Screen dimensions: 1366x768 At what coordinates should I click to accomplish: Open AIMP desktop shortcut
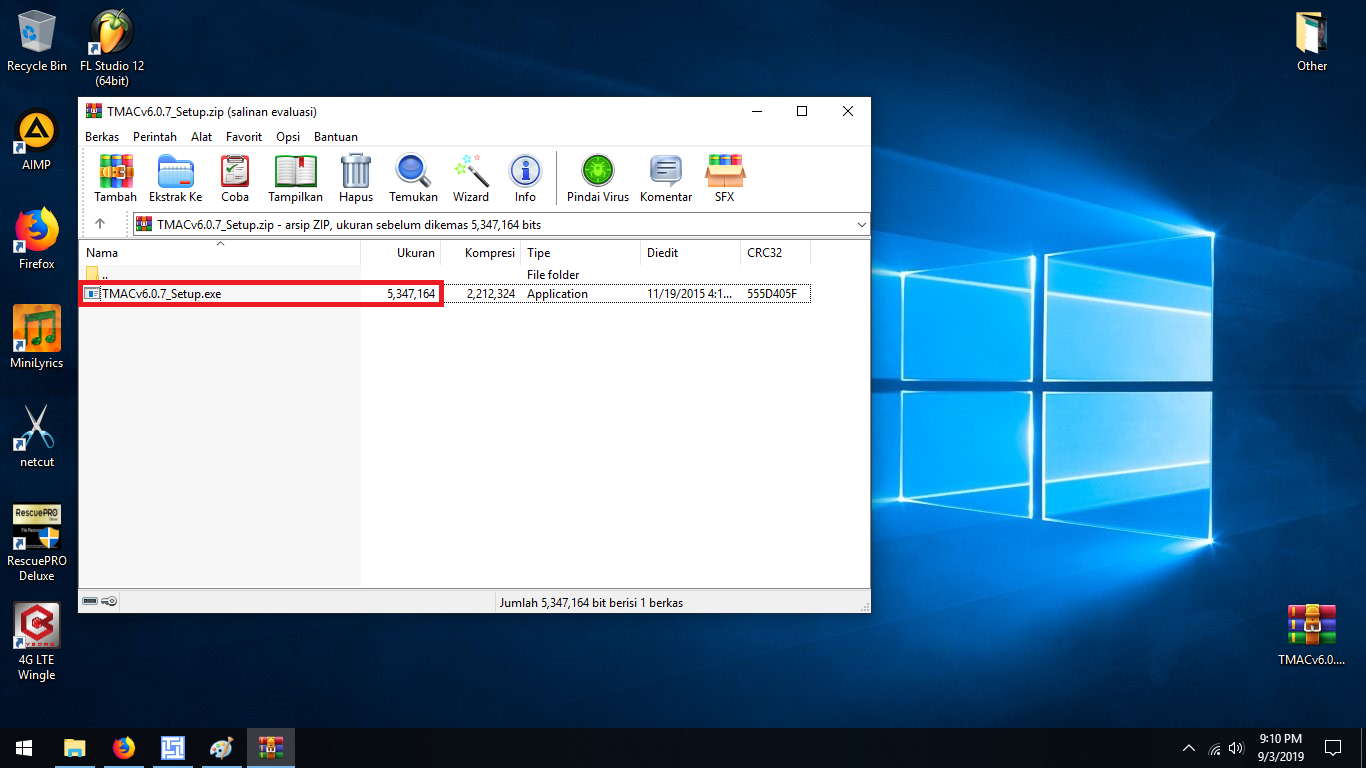point(37,141)
